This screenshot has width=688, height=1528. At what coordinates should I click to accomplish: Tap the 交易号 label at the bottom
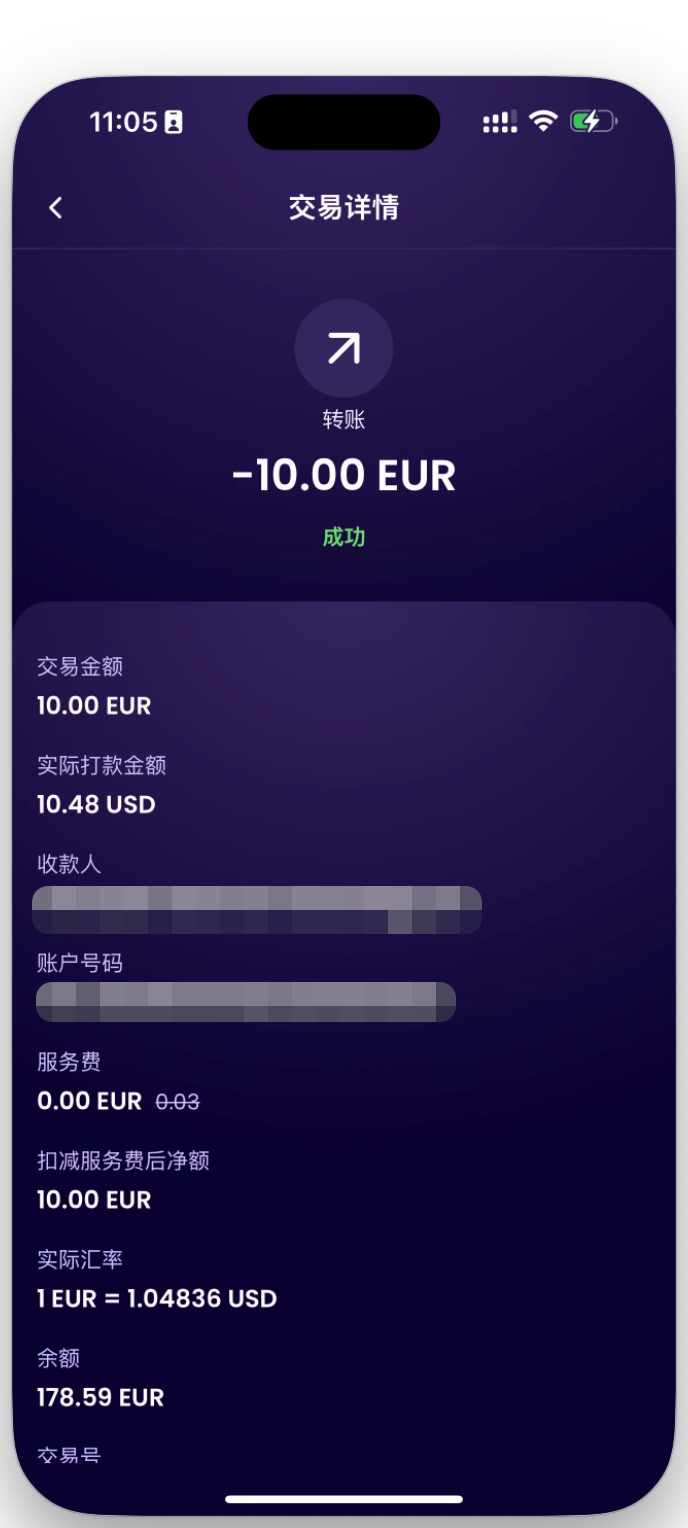click(x=69, y=1455)
